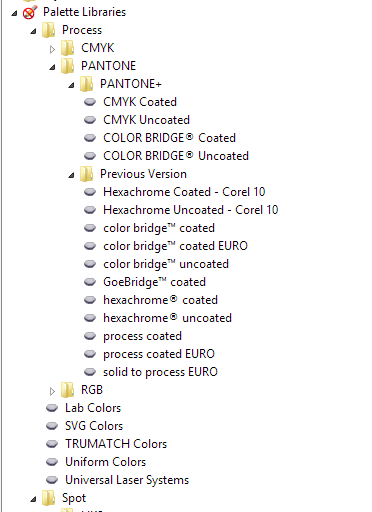Image resolution: width=372 pixels, height=512 pixels.
Task: Click palette icon beside color bridge™ uncoated
Action: pyautogui.click(x=90, y=264)
